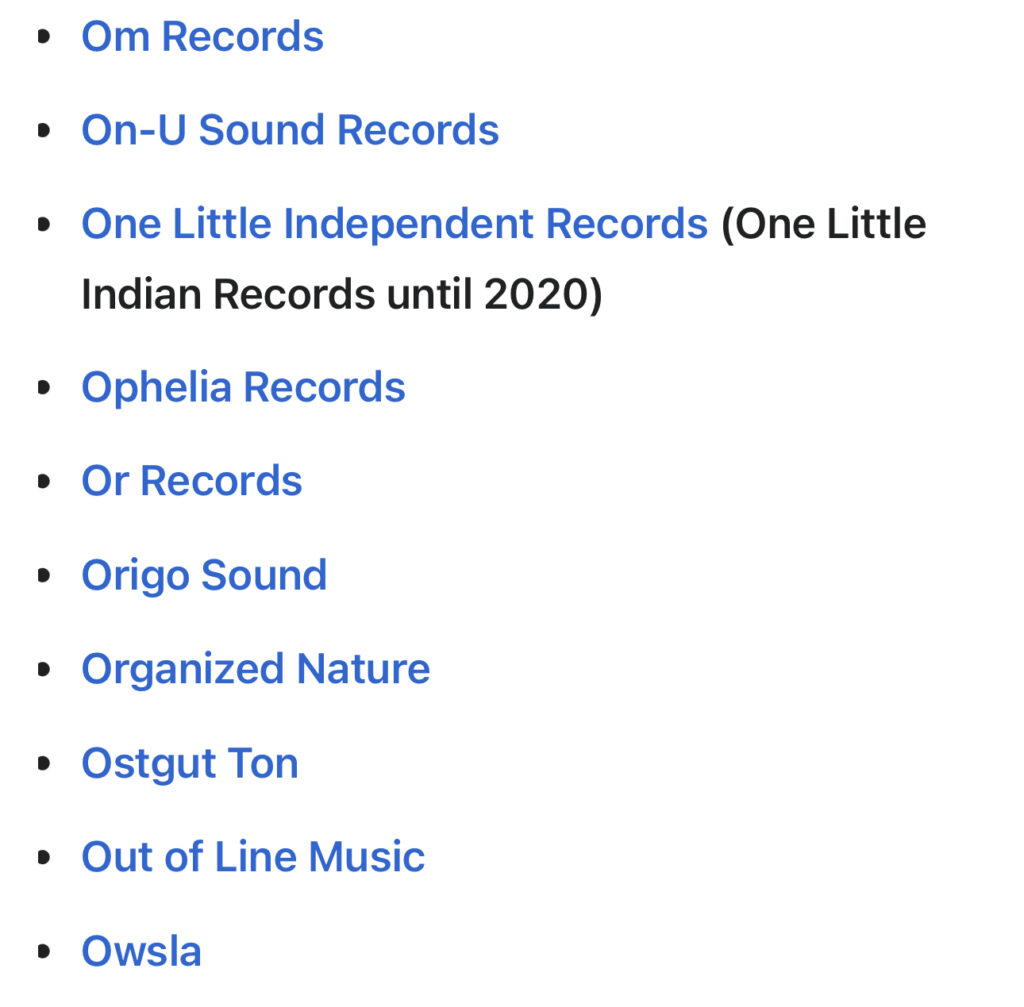Go to the Organized Nature link
The height and width of the screenshot is (1007, 1024).
[x=255, y=669]
